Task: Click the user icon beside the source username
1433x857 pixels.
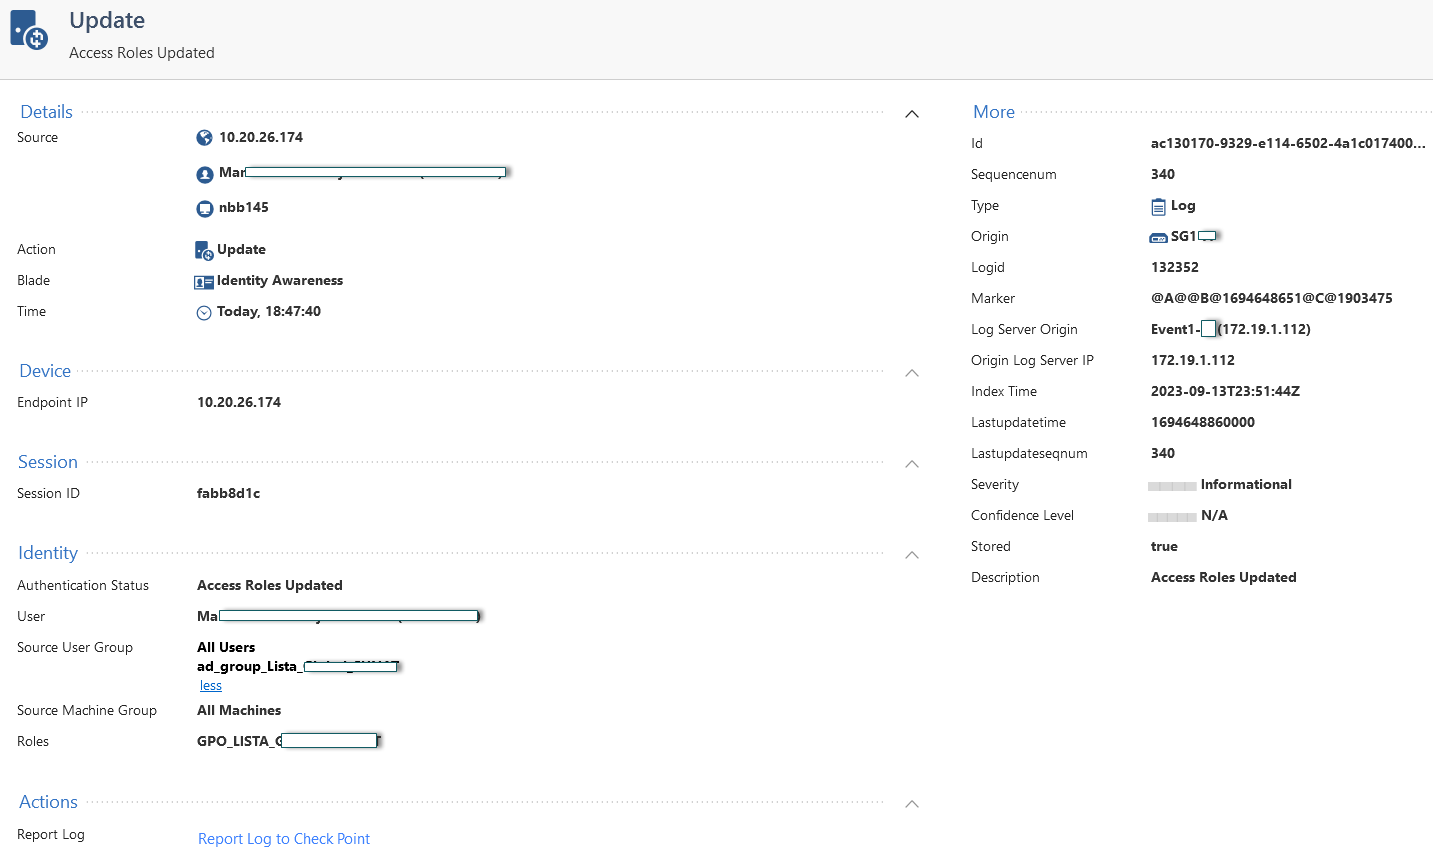Action: (x=204, y=172)
